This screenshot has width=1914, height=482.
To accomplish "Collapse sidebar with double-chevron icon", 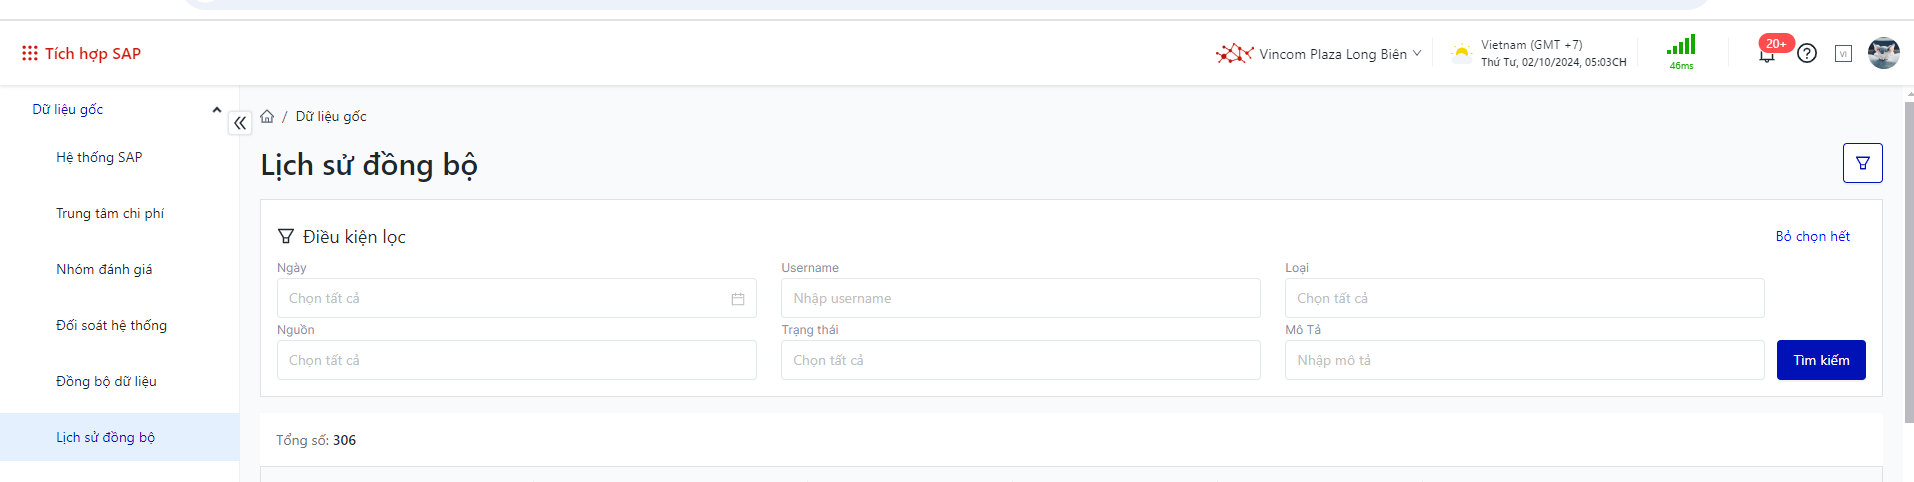I will [x=240, y=123].
